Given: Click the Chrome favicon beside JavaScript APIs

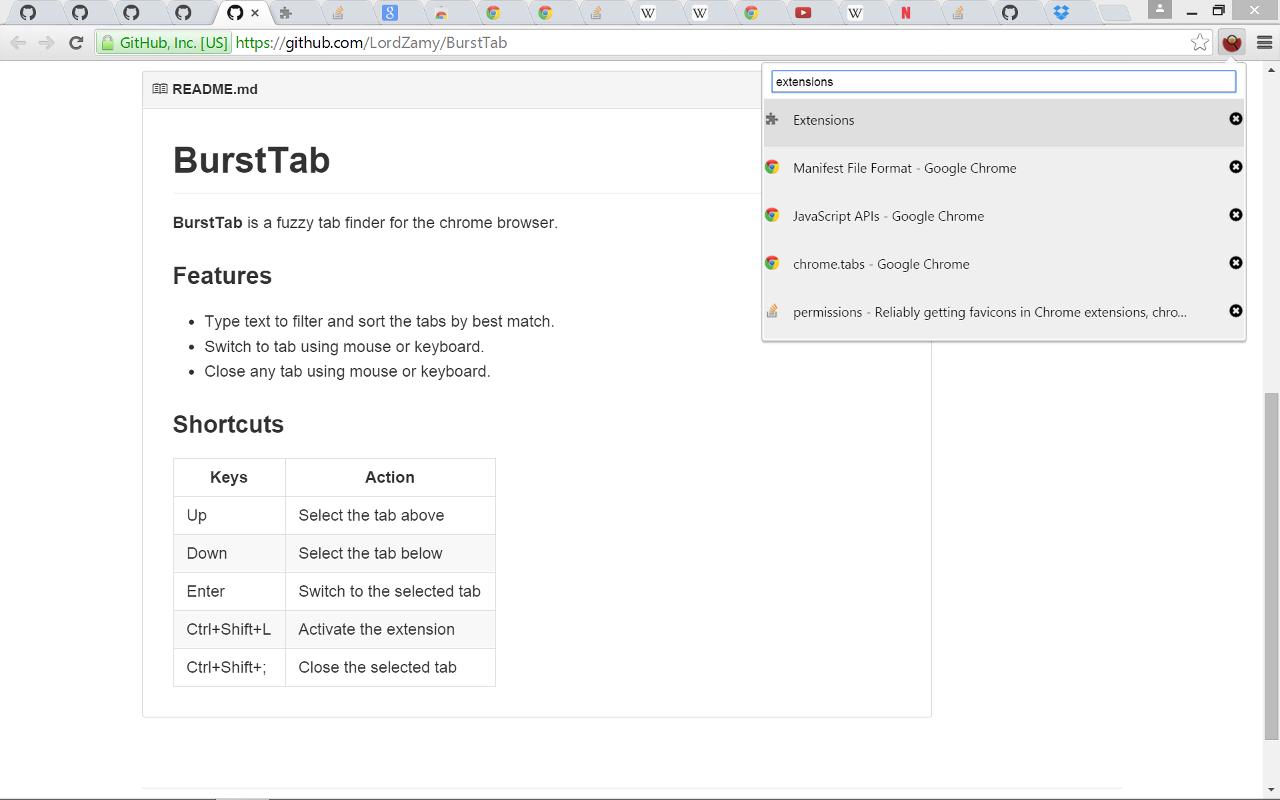Looking at the screenshot, I should coord(772,215).
